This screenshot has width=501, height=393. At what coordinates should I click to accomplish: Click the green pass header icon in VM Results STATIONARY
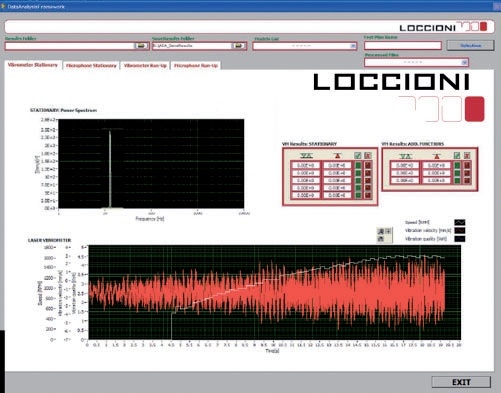click(x=358, y=156)
